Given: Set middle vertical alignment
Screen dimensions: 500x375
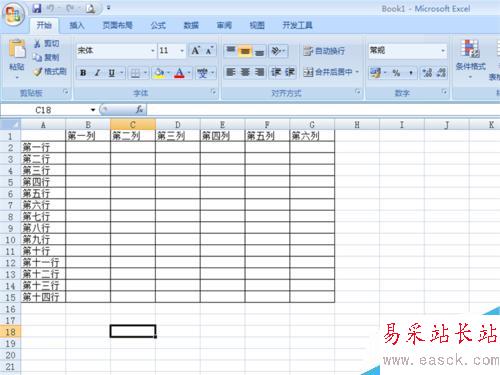Looking at the screenshot, I should [x=245, y=51].
